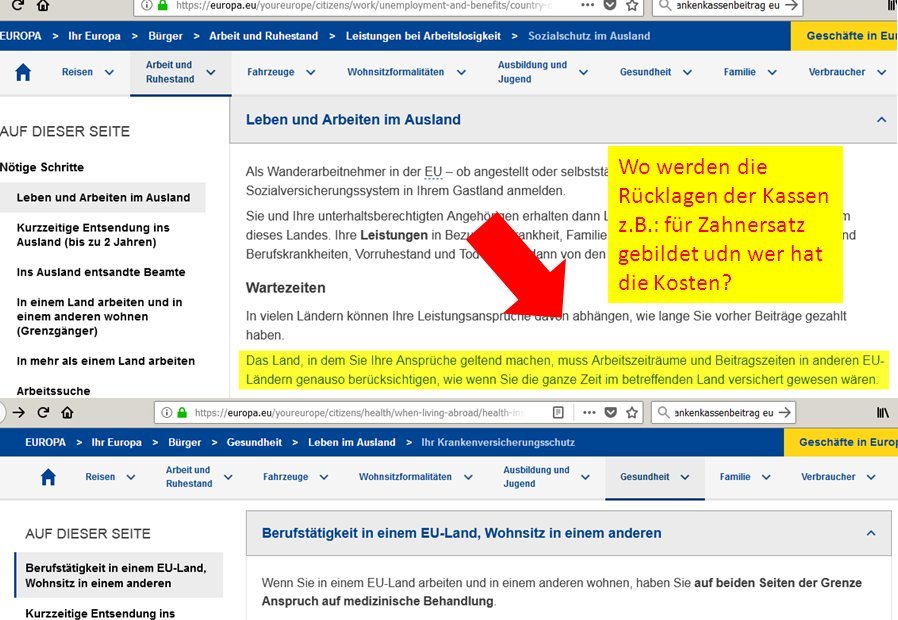Screen dimensions: 898x620
Task: Open the Familie menu in the lower page
Action: coord(735,477)
